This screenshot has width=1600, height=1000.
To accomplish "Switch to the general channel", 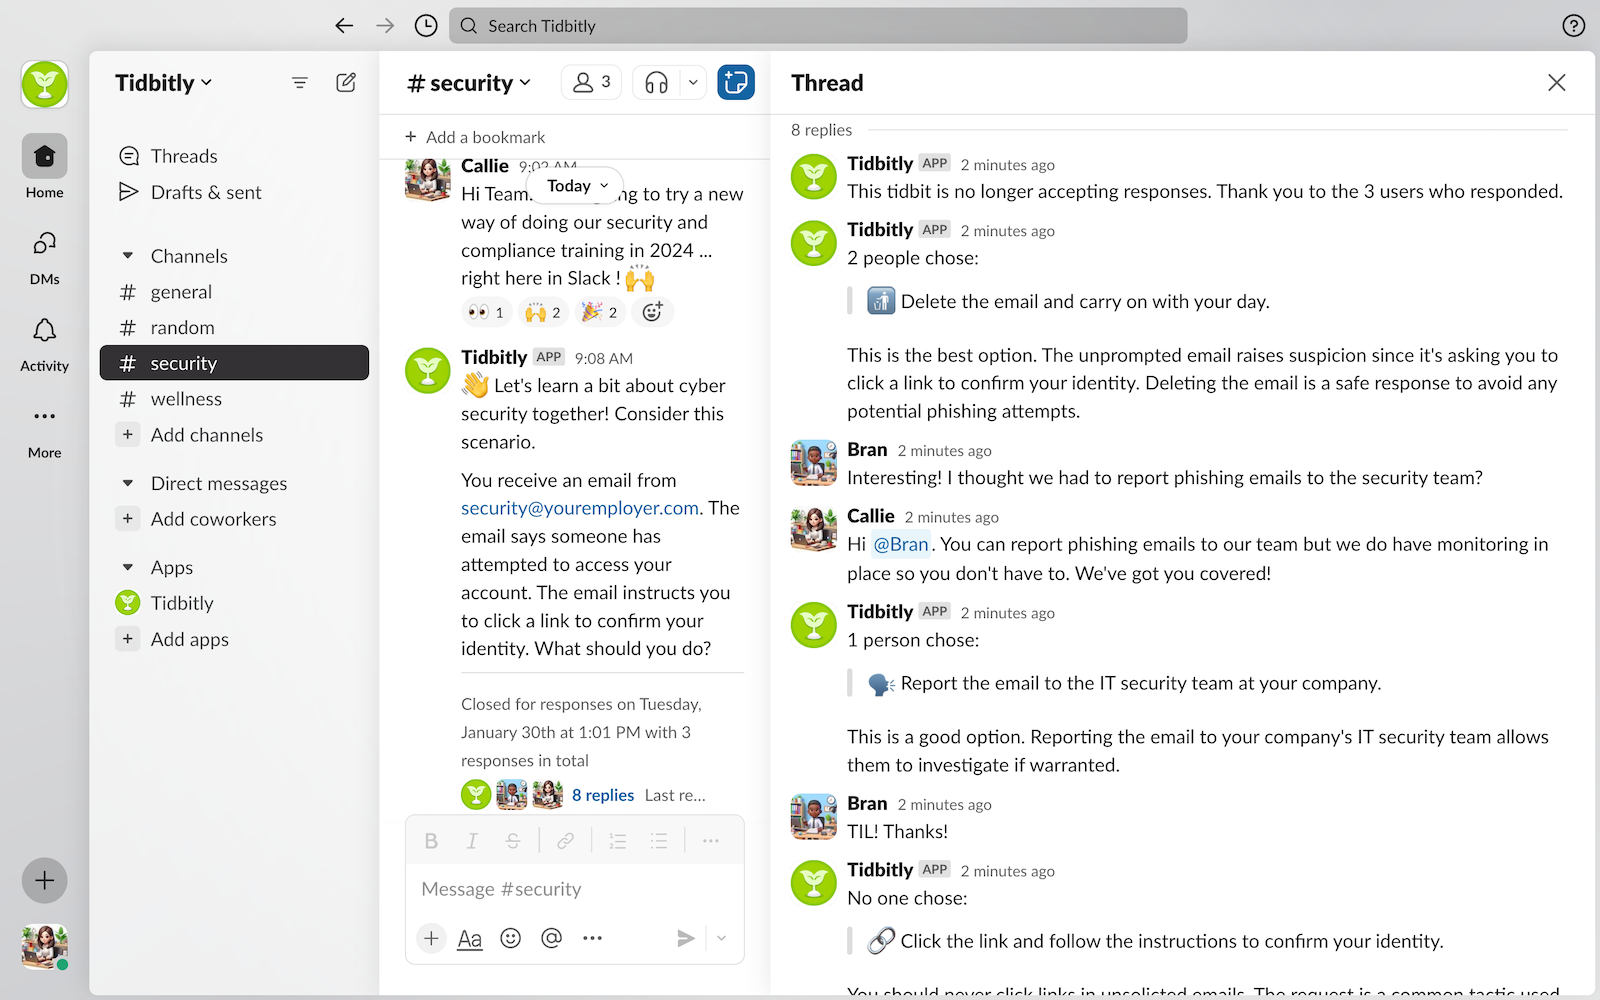I will [234, 292].
